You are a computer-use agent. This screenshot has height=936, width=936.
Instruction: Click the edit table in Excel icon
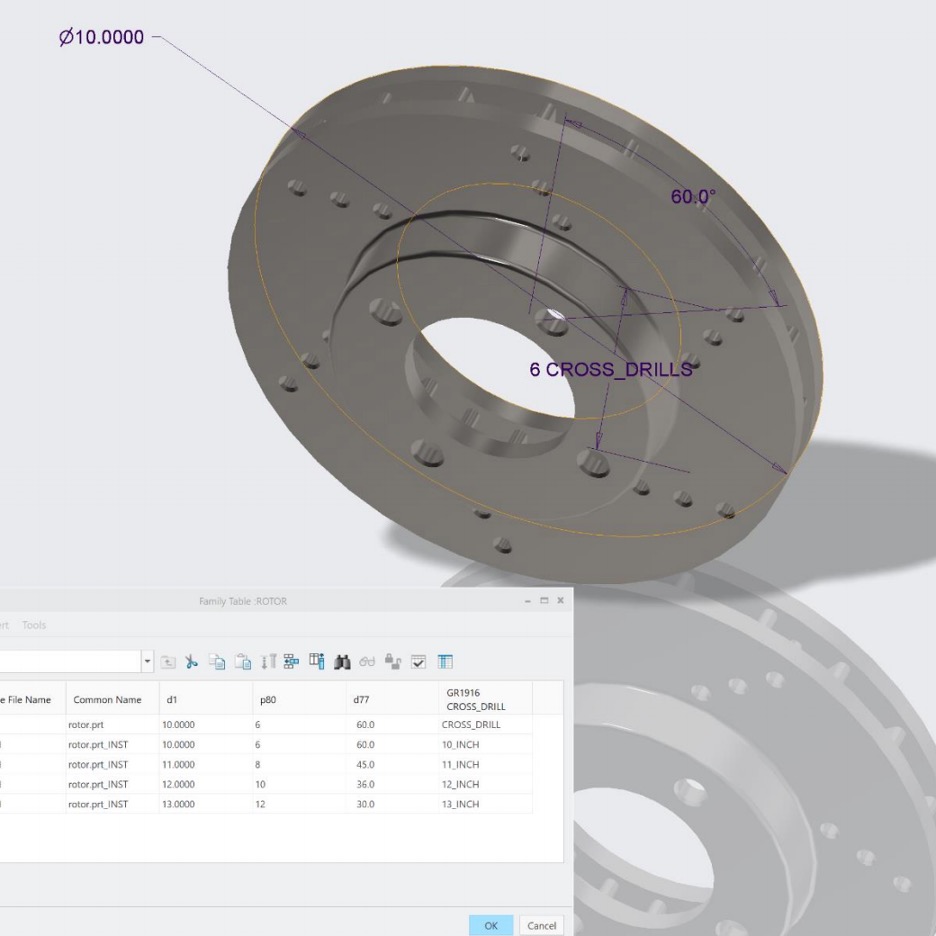click(x=445, y=661)
